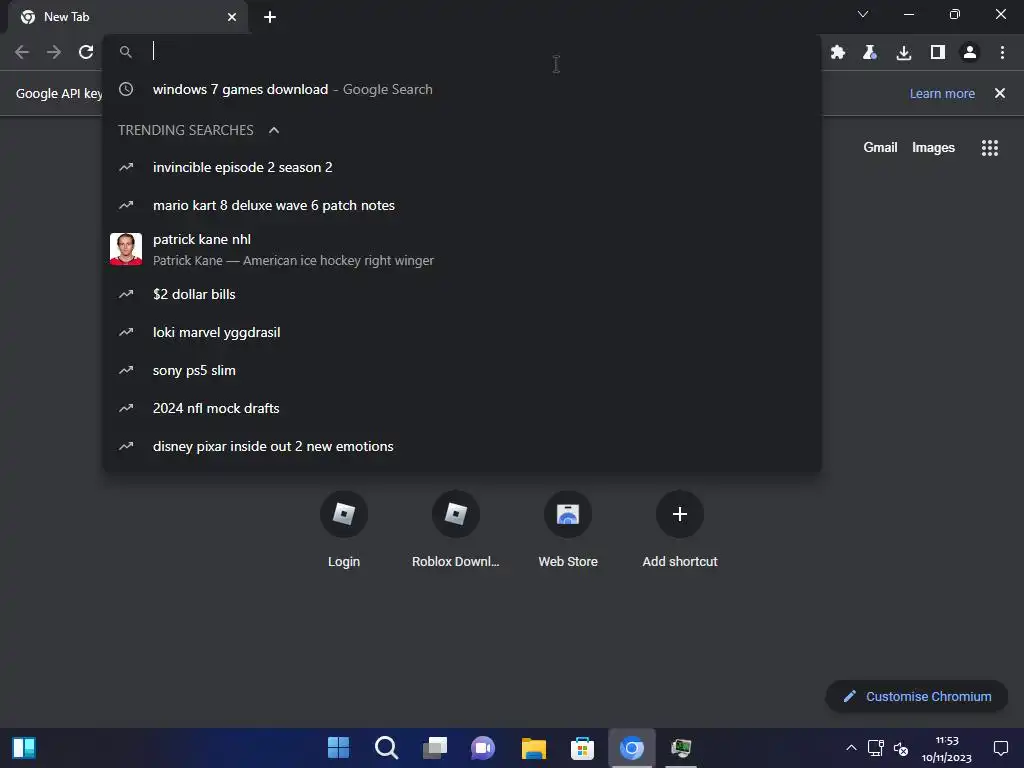Open the 'Learn more' link
Screen dimensions: 1024x768
click(942, 93)
